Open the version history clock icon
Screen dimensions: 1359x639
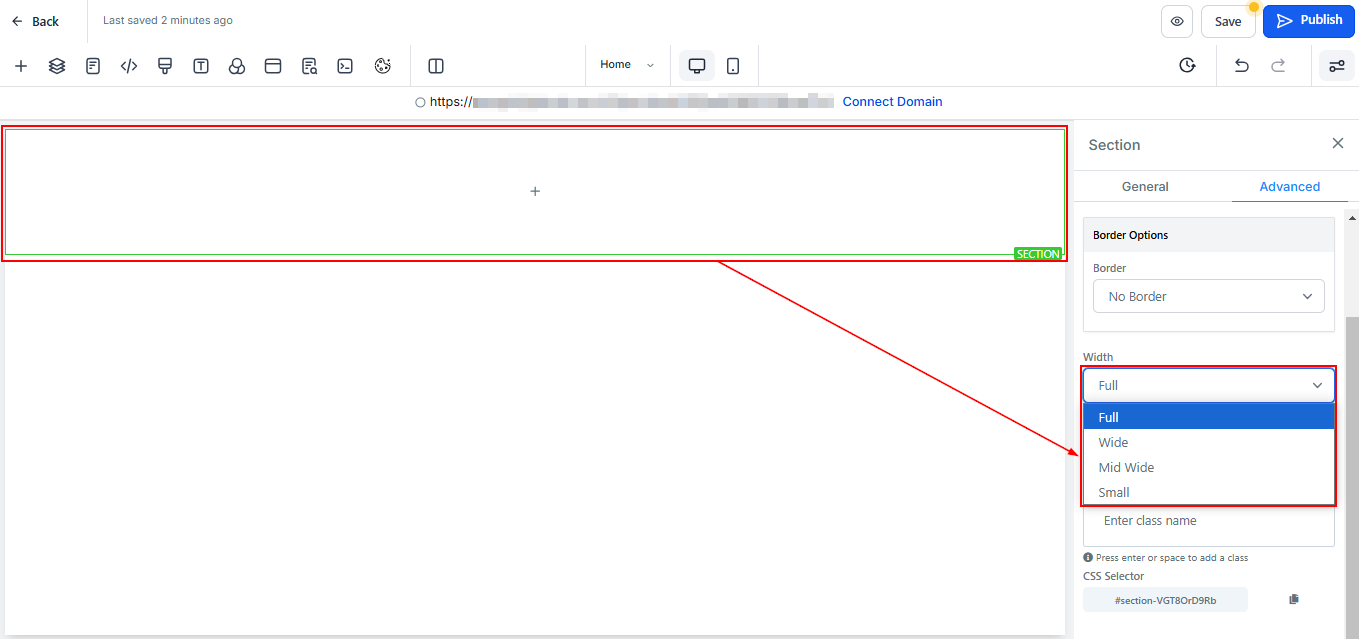[x=1187, y=66]
